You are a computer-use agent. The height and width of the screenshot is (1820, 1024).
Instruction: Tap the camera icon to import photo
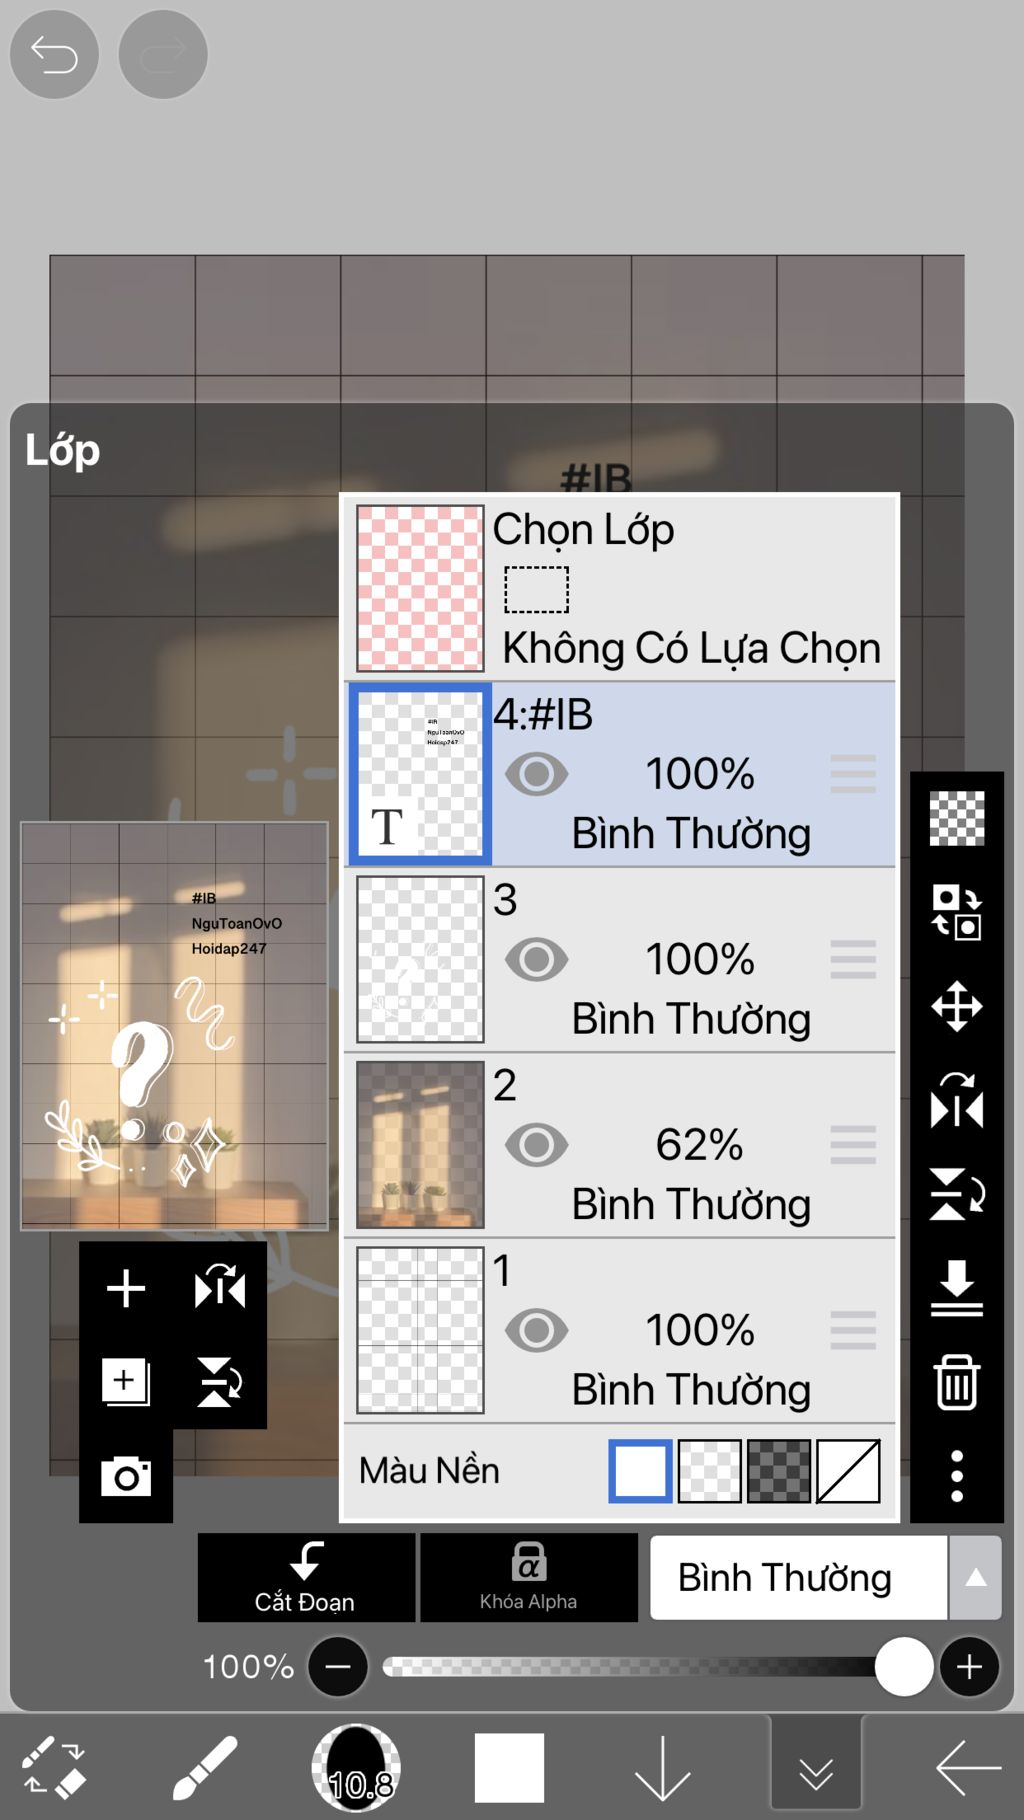(x=126, y=1477)
